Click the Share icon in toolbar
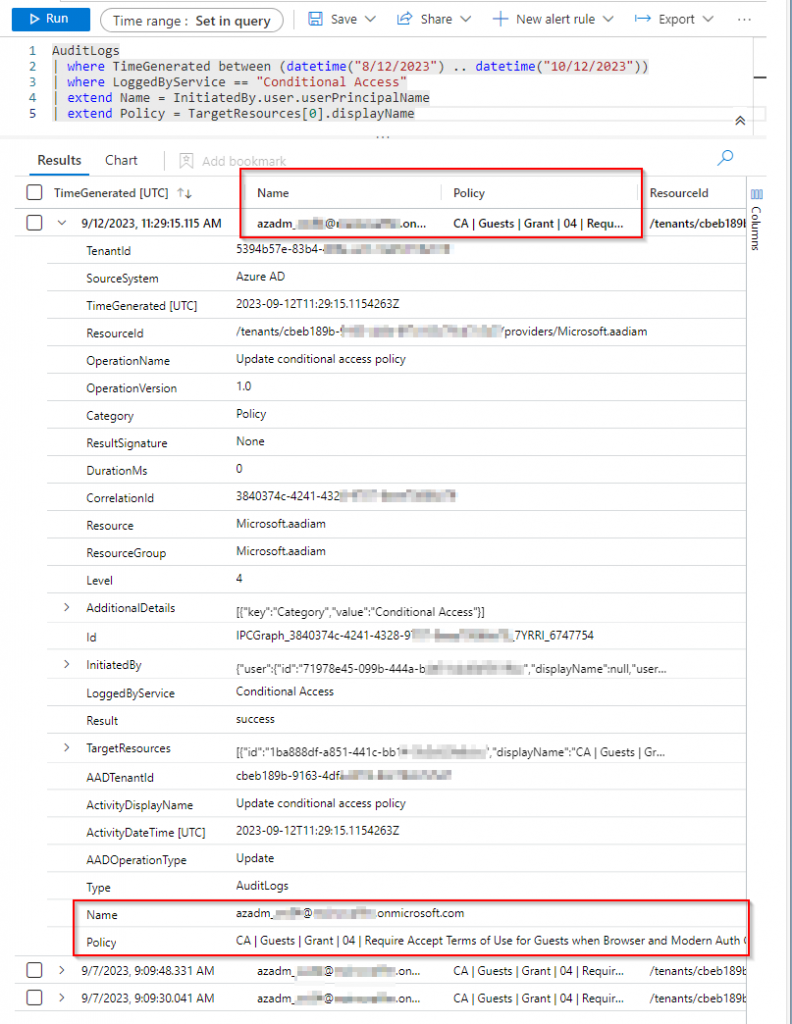792x1024 pixels. [405, 19]
